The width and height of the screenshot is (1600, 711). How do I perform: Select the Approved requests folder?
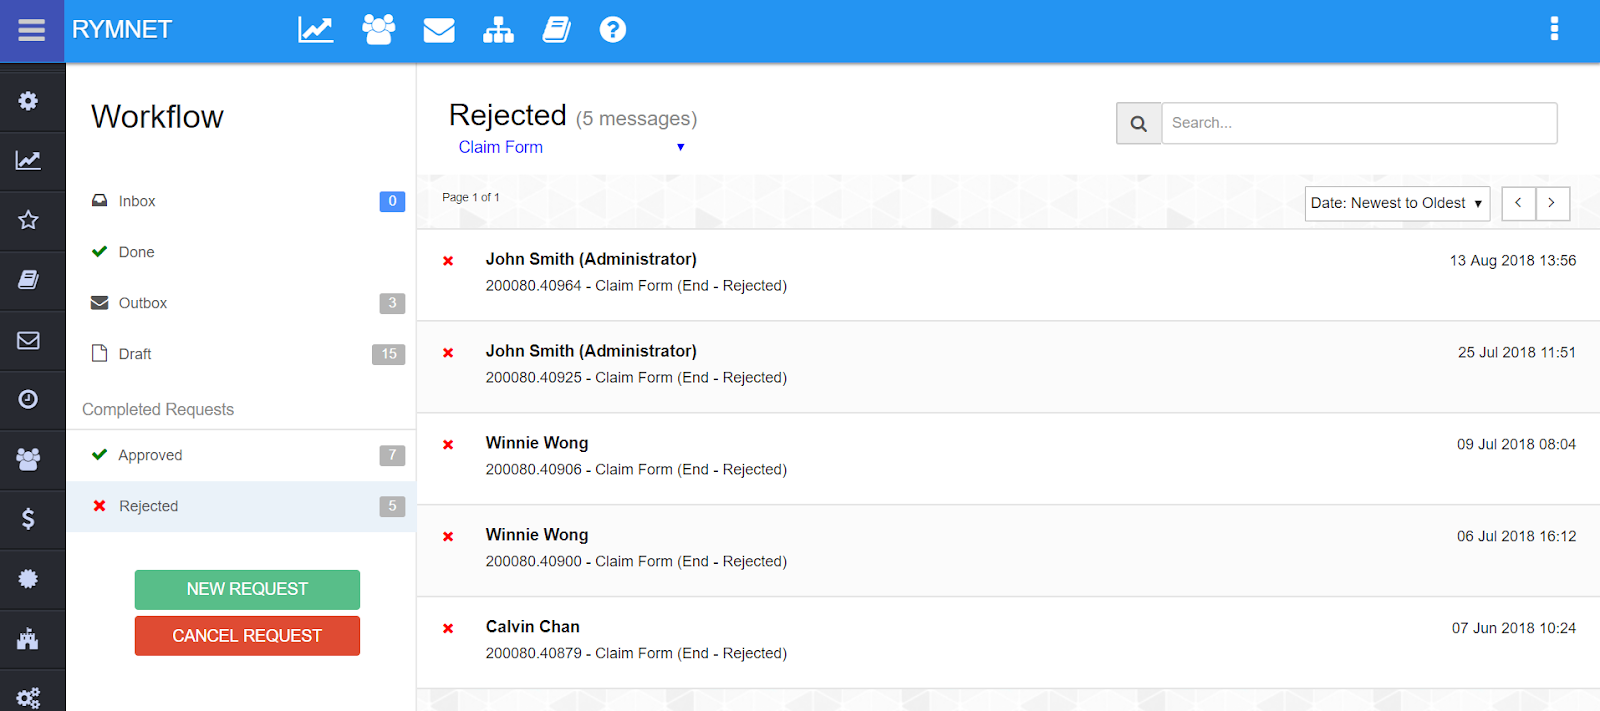[150, 455]
